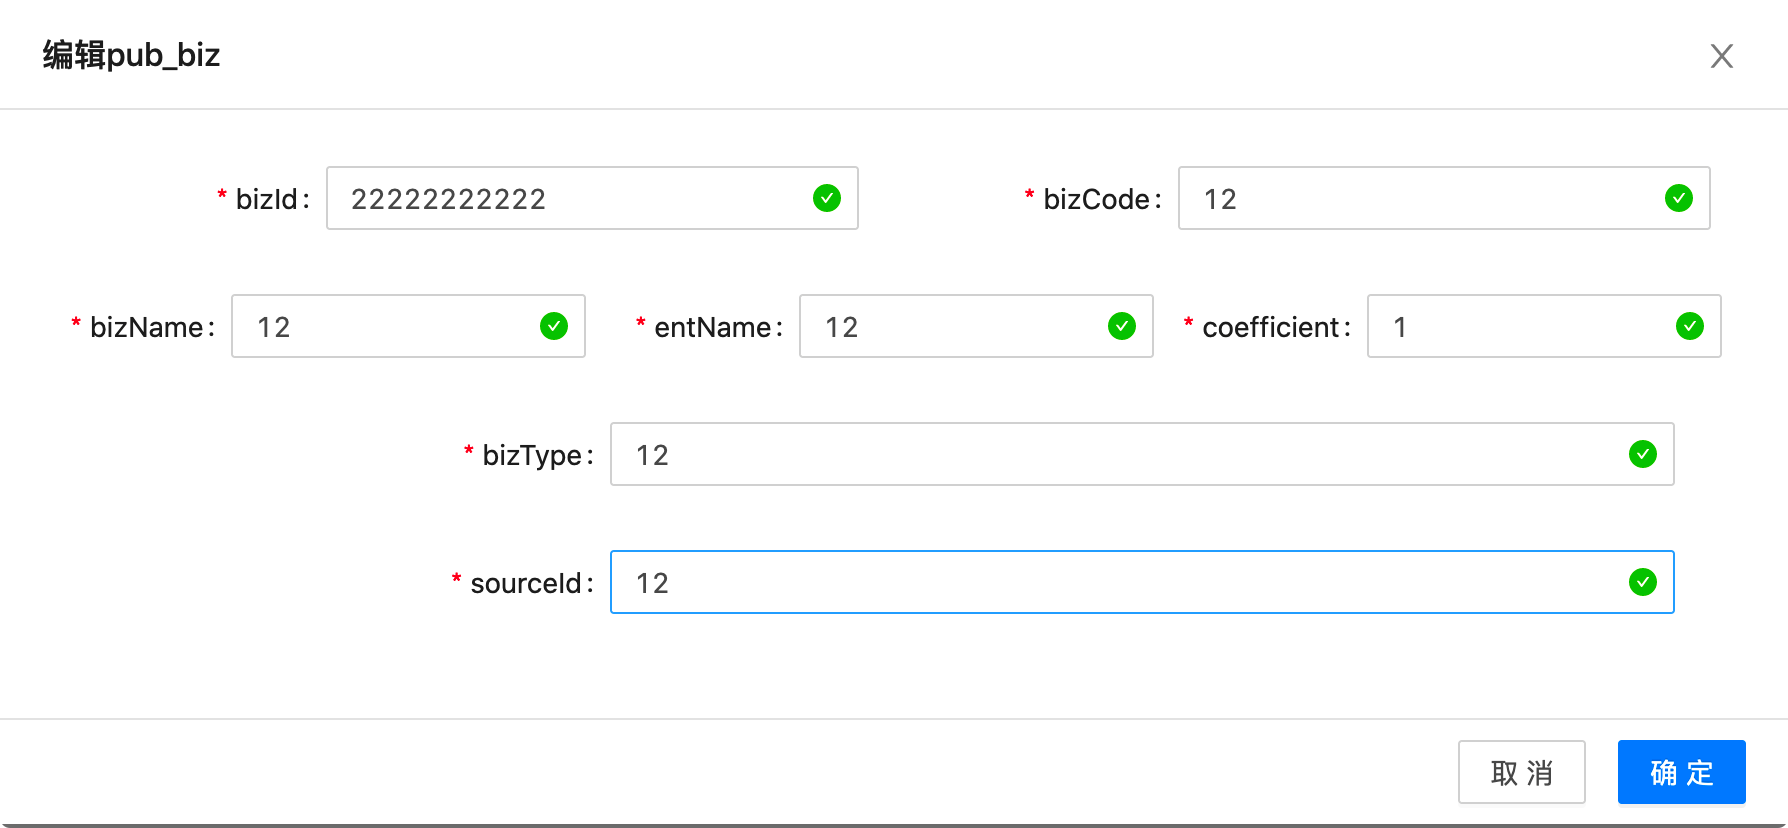Image resolution: width=1788 pixels, height=828 pixels.
Task: Click the 取消 cancel button
Action: (1522, 772)
